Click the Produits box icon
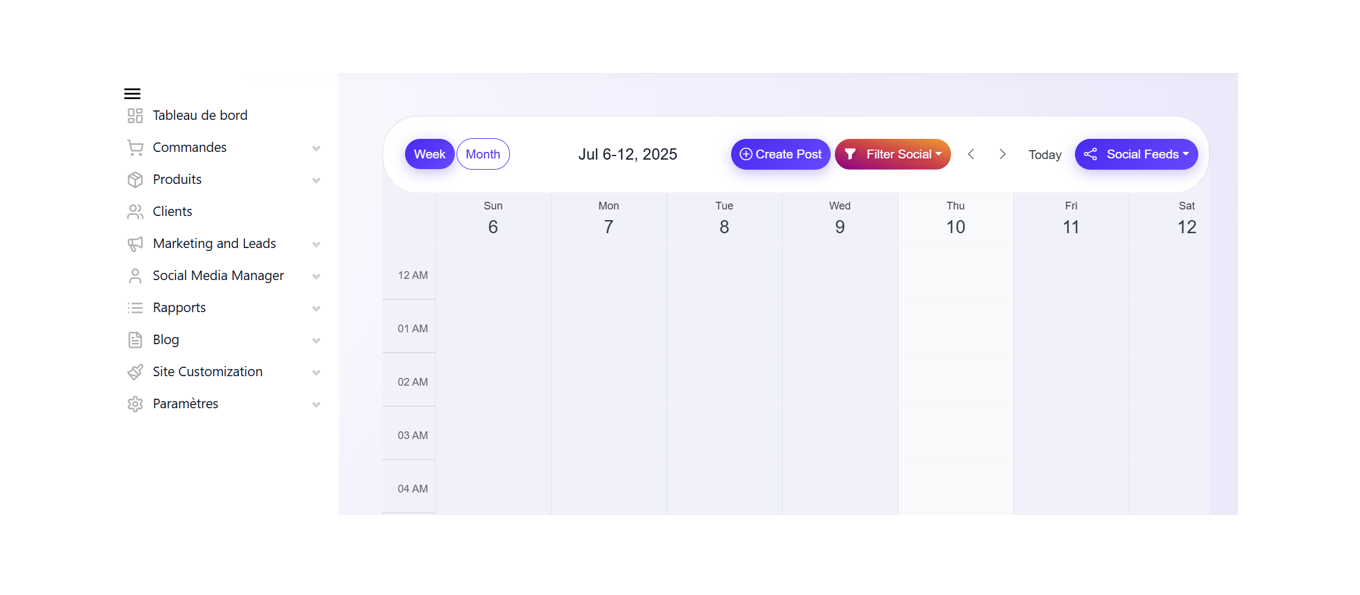This screenshot has height=595, width=1360. (135, 180)
